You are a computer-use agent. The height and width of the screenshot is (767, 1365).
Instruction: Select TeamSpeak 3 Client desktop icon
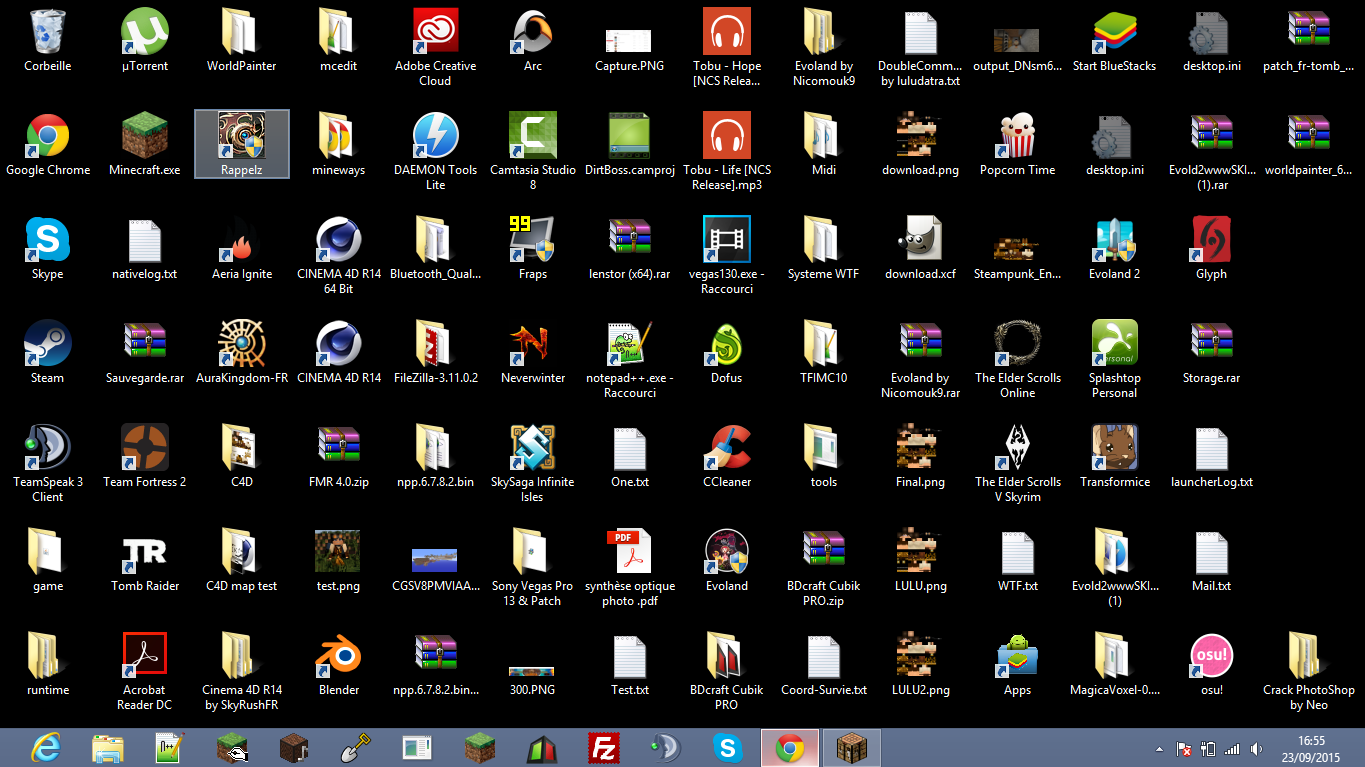[x=47, y=463]
